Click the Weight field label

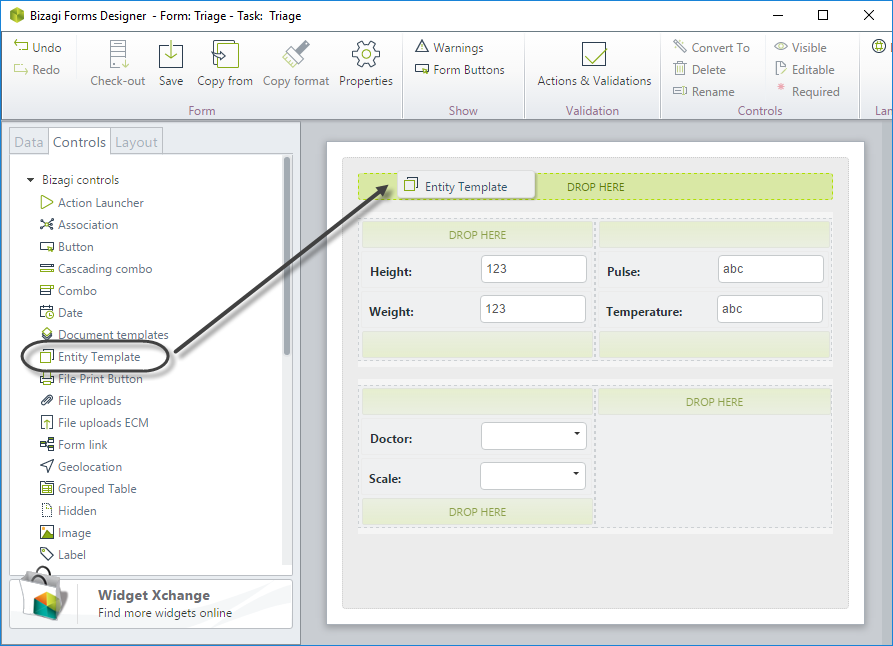(x=391, y=312)
